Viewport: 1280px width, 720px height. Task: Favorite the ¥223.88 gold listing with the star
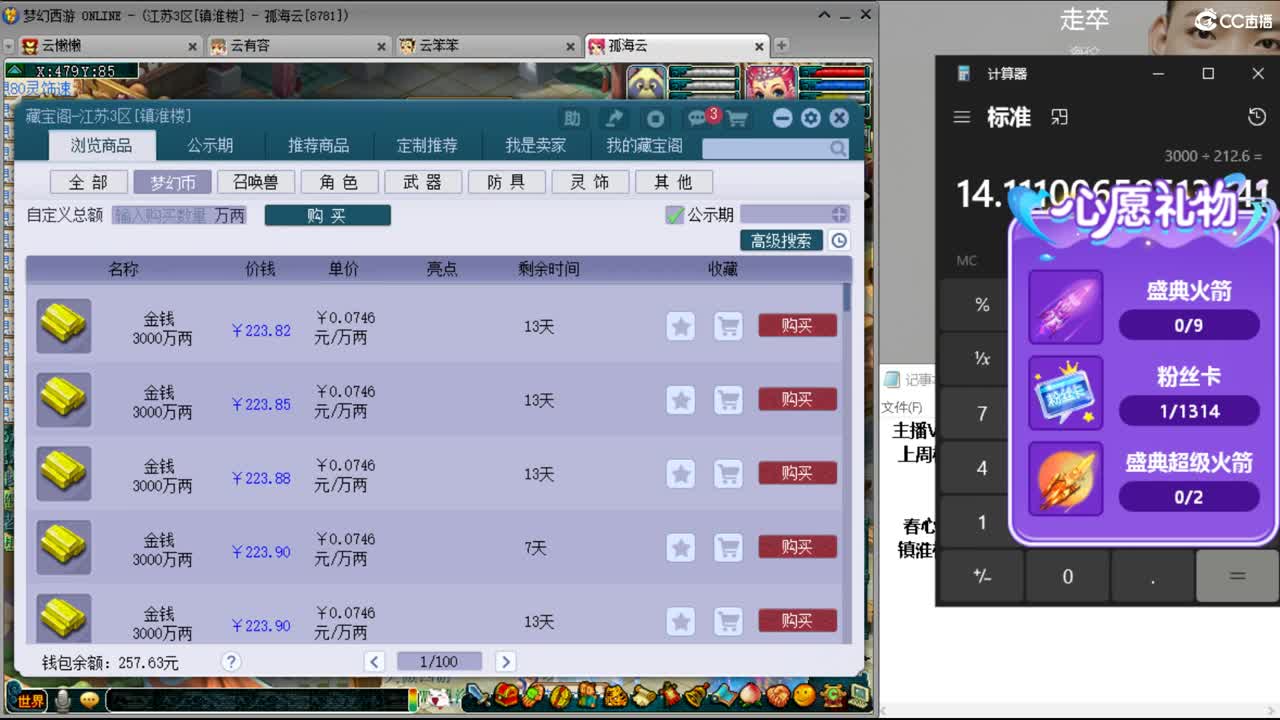[x=681, y=474]
